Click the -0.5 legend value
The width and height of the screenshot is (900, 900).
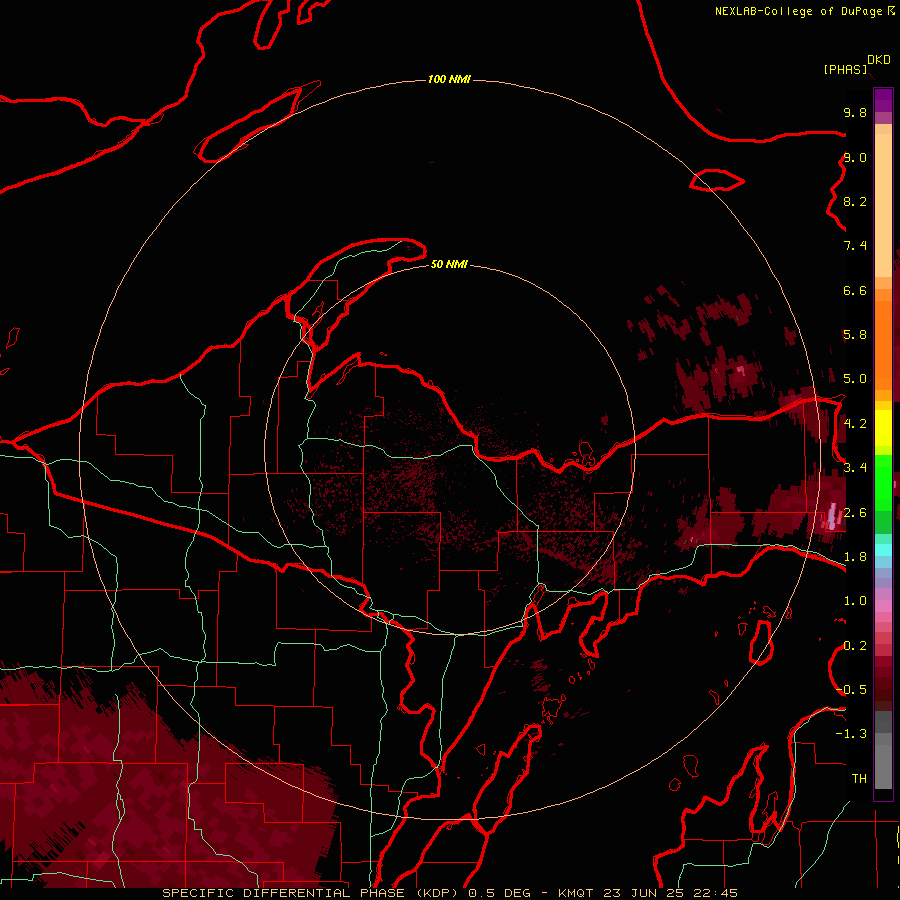pyautogui.click(x=852, y=690)
